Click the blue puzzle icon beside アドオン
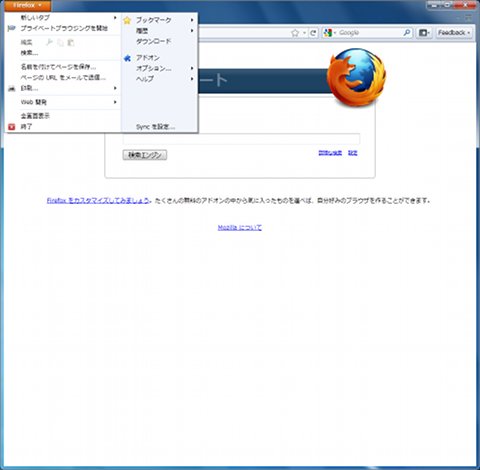Screen dimensions: 480x470 pyautogui.click(x=127, y=58)
